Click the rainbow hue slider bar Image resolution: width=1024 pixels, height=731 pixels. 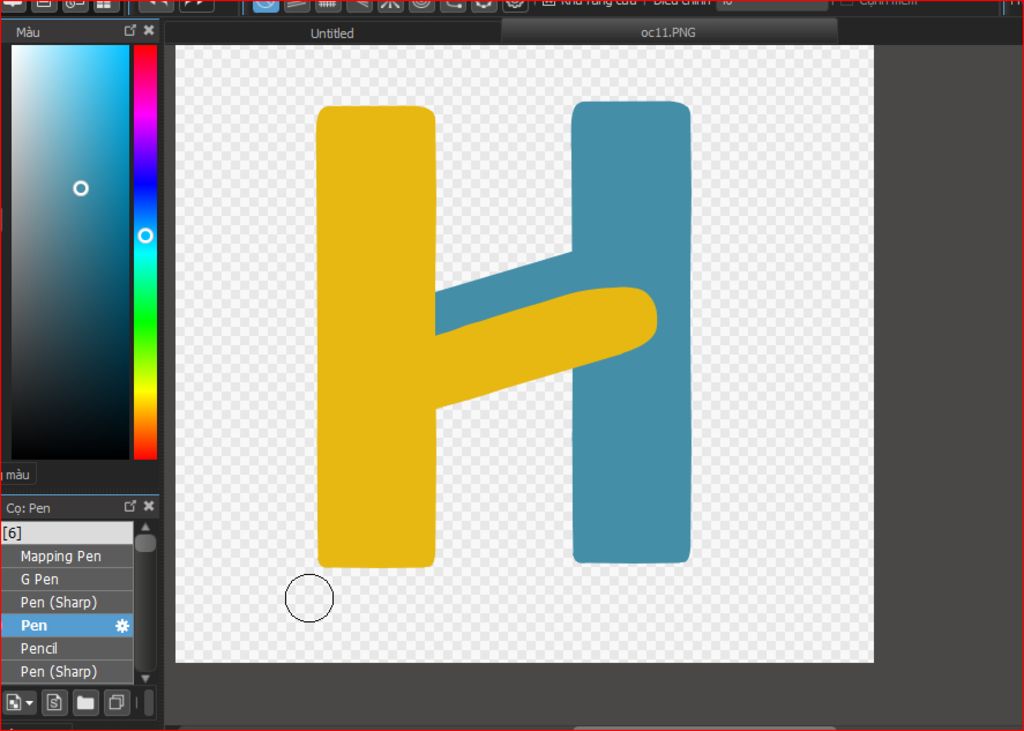pyautogui.click(x=145, y=252)
